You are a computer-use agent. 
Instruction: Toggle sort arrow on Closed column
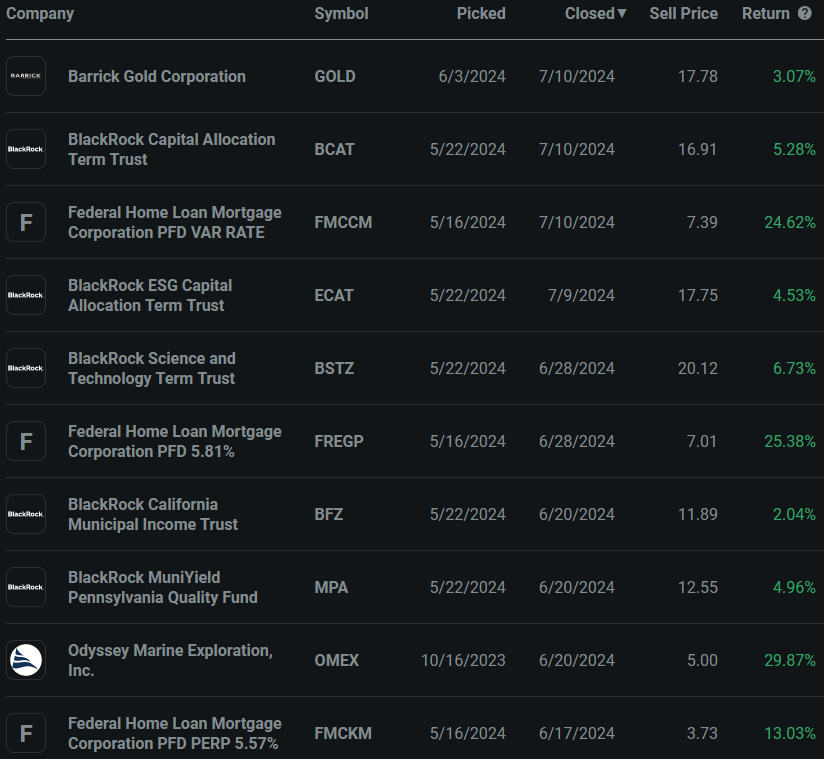tap(622, 14)
